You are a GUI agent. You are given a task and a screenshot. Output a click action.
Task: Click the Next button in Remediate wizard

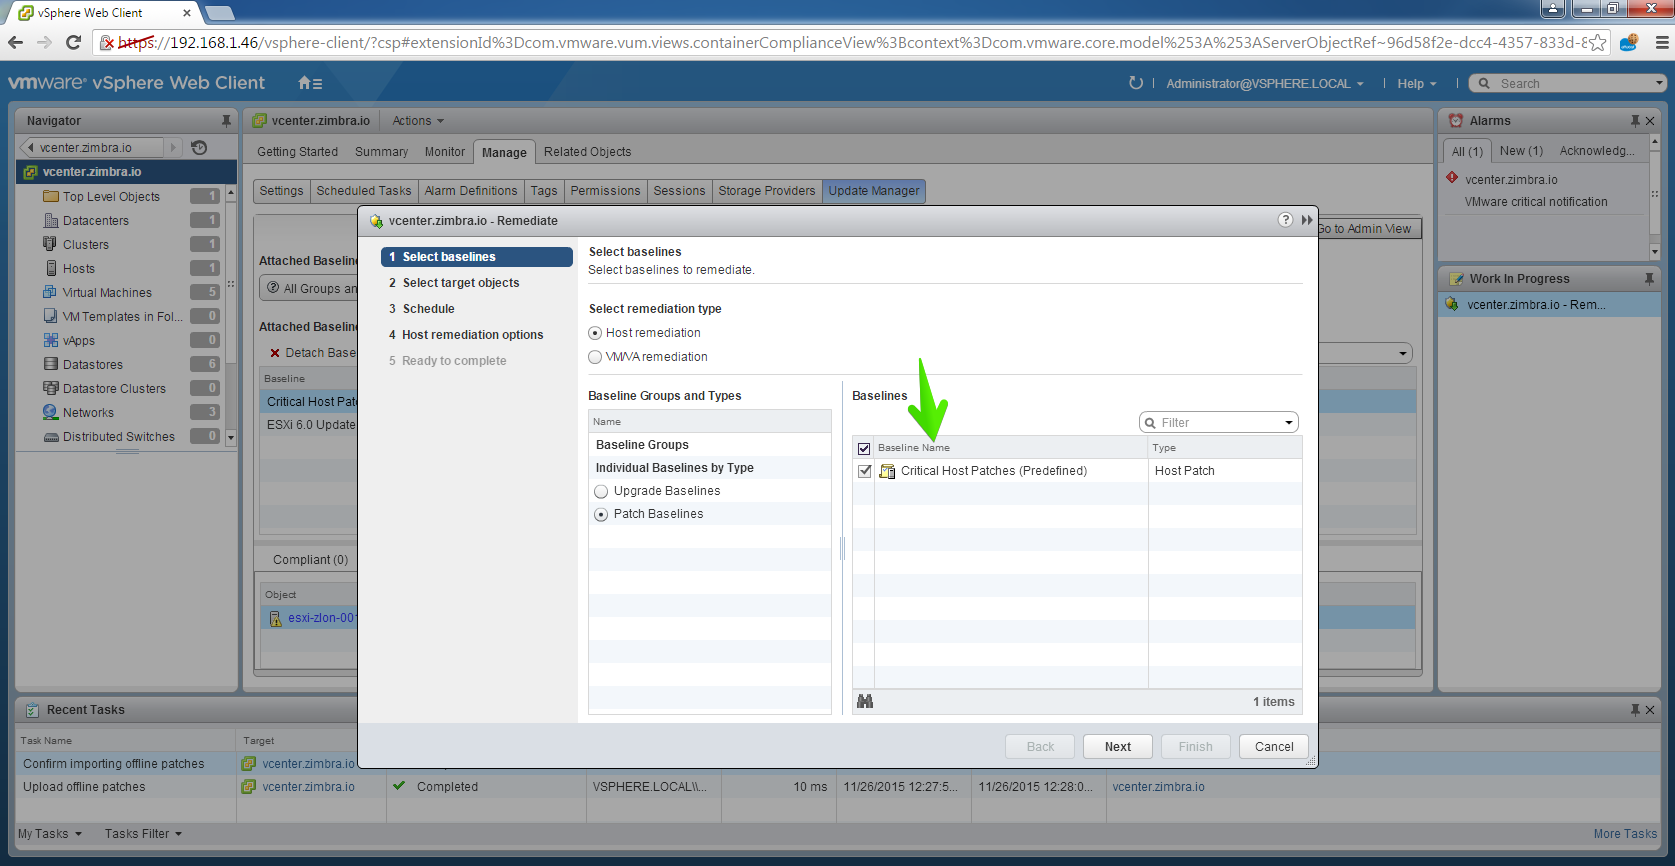[1118, 746]
